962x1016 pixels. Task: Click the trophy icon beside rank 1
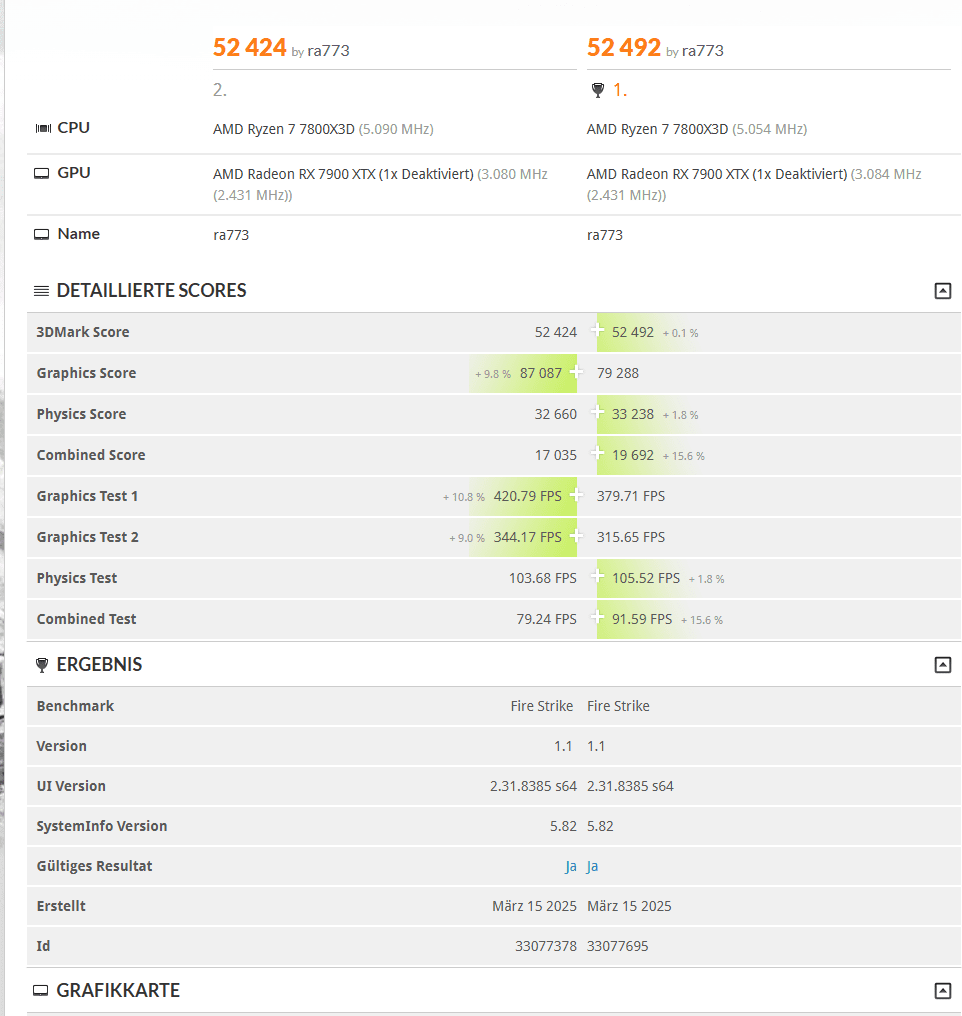598,90
